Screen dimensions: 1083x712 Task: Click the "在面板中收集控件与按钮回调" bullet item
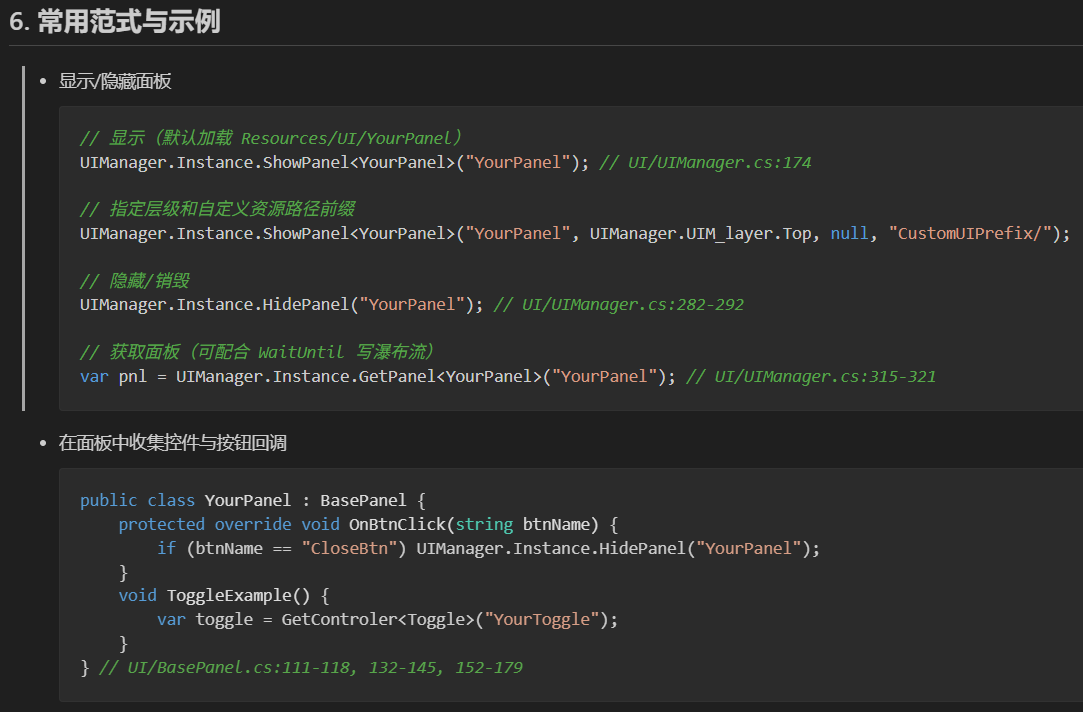coord(173,442)
